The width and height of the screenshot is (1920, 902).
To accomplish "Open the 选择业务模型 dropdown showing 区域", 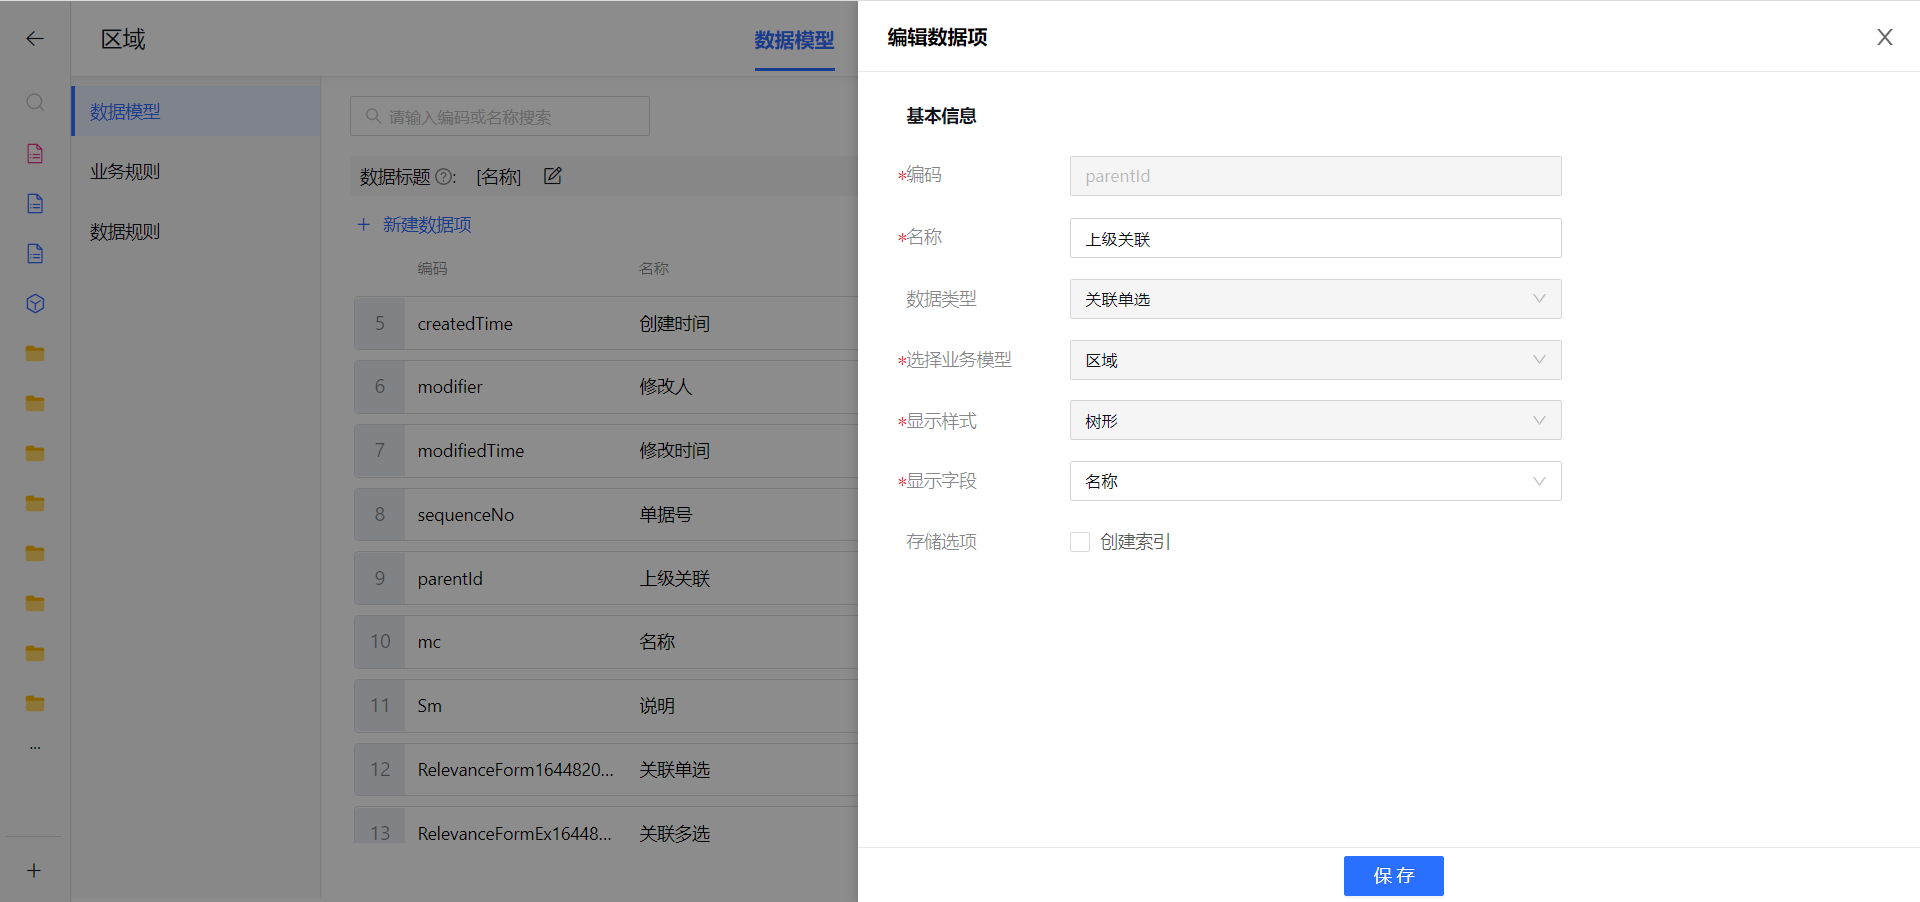I will tap(1315, 360).
